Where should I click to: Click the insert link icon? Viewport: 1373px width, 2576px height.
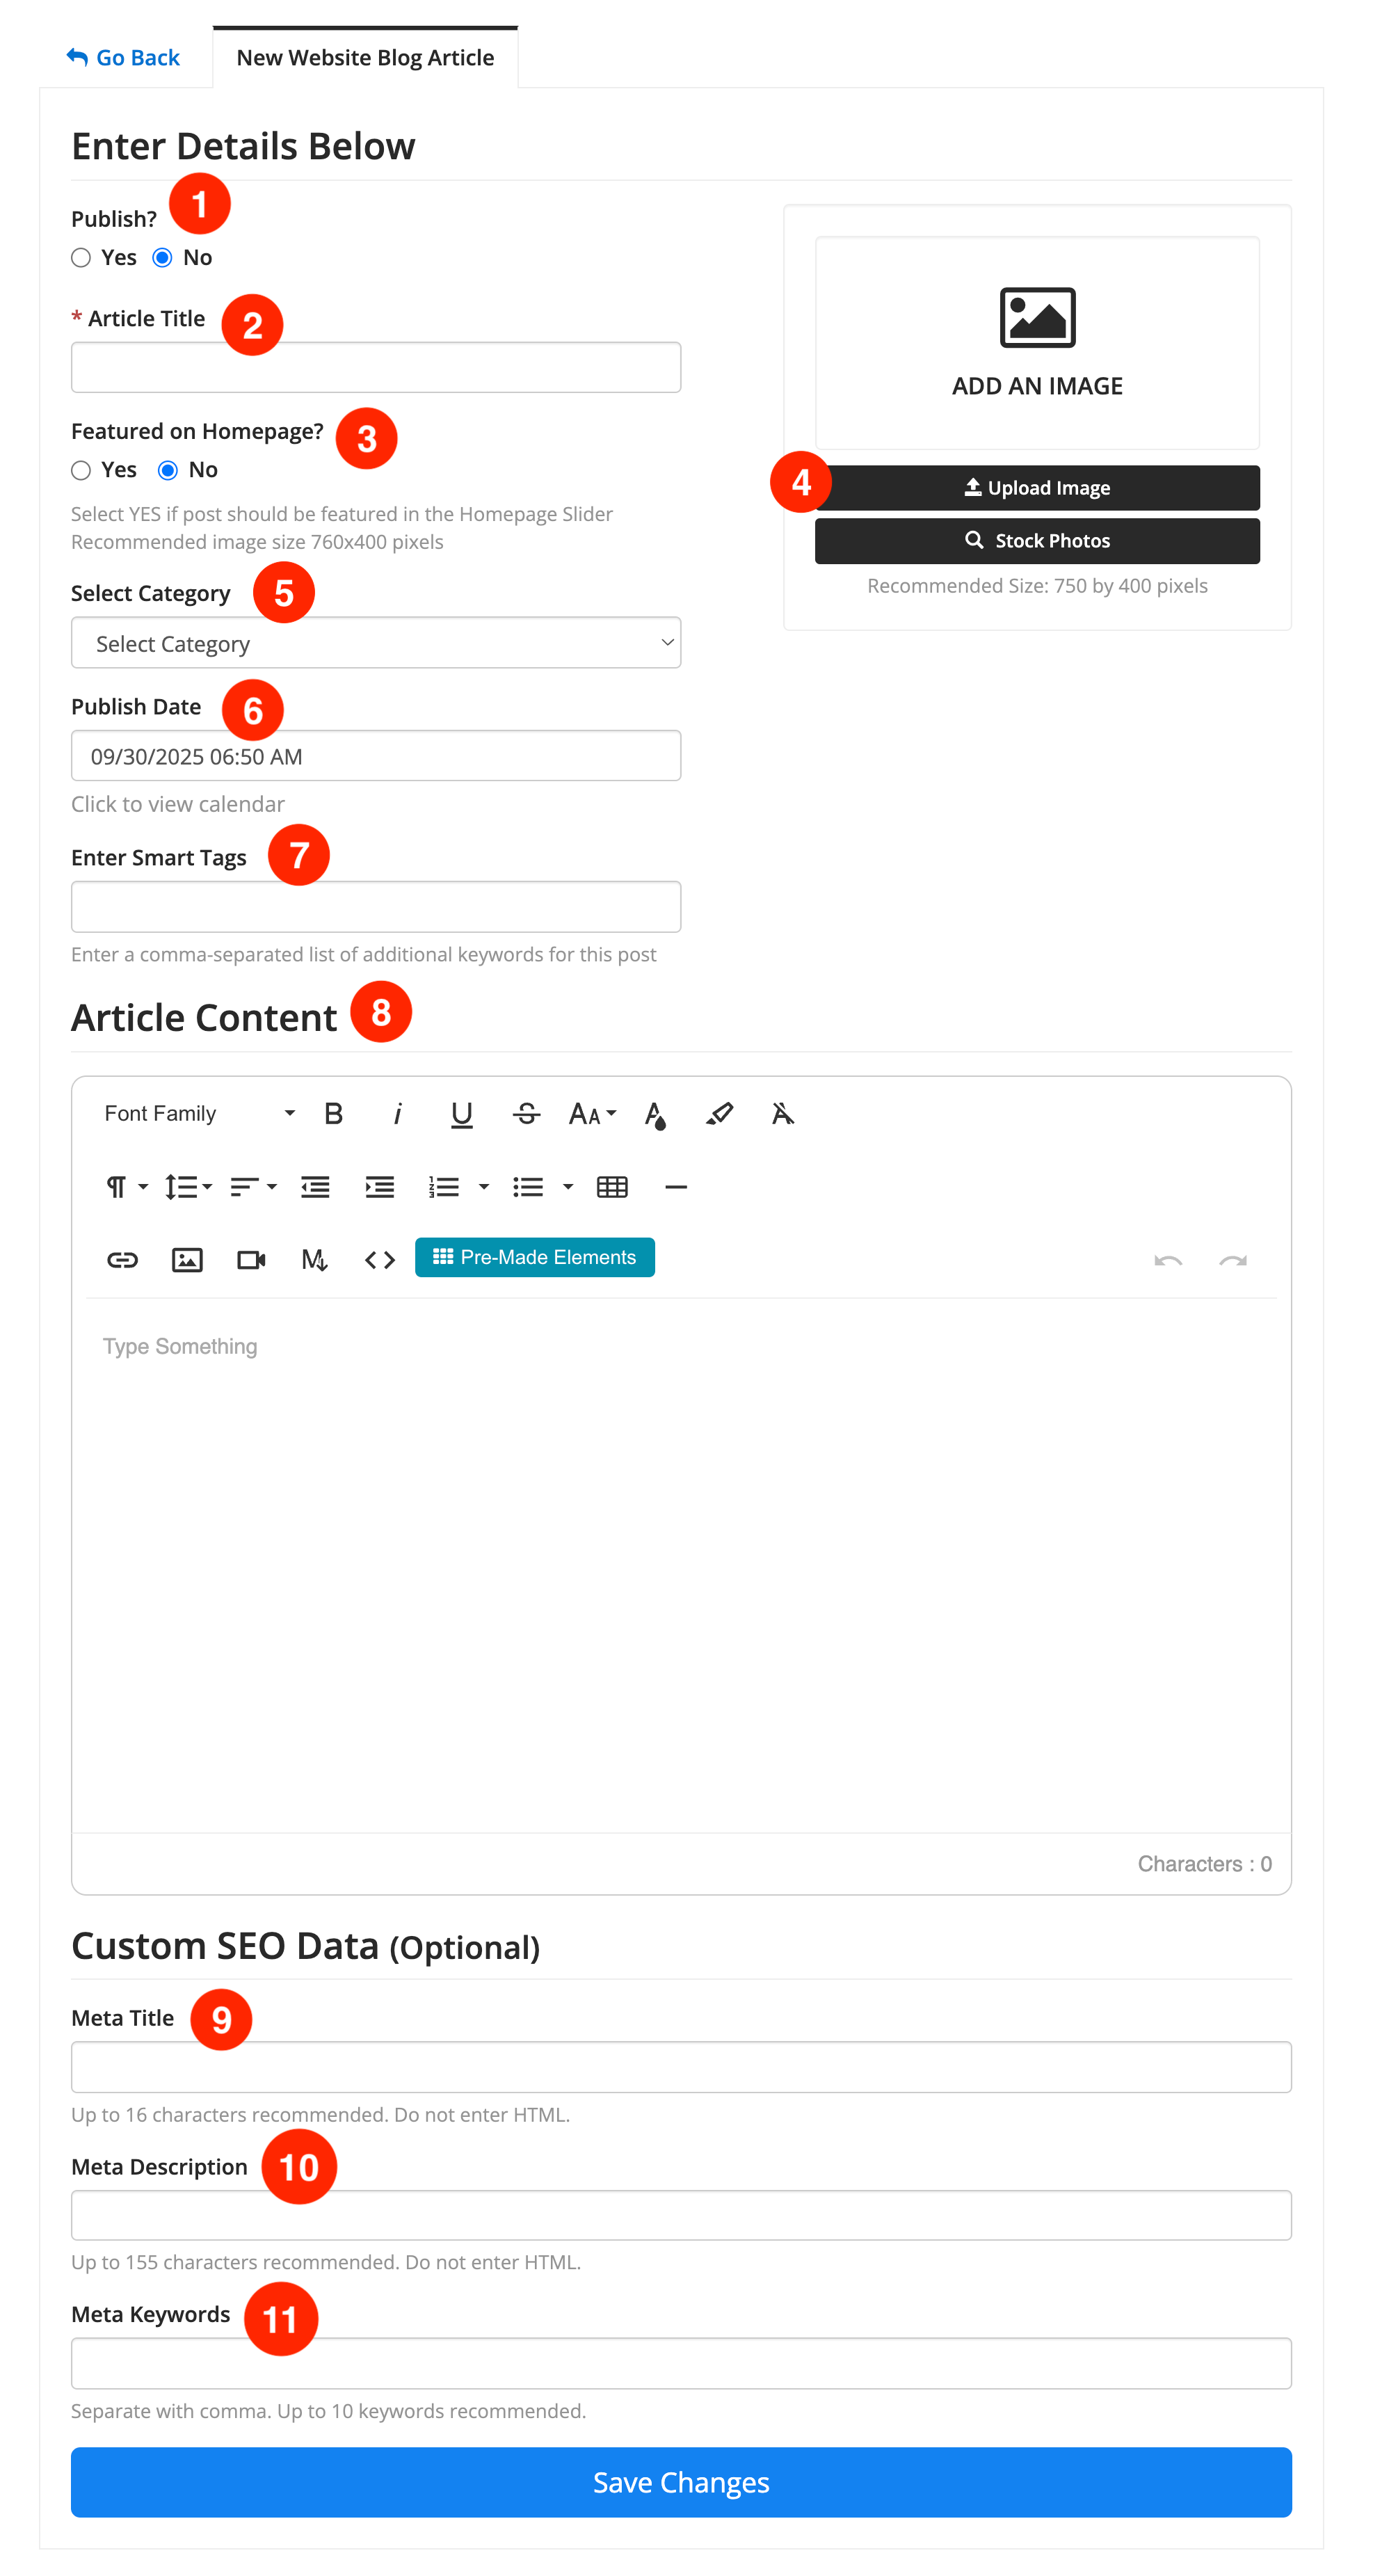[122, 1259]
